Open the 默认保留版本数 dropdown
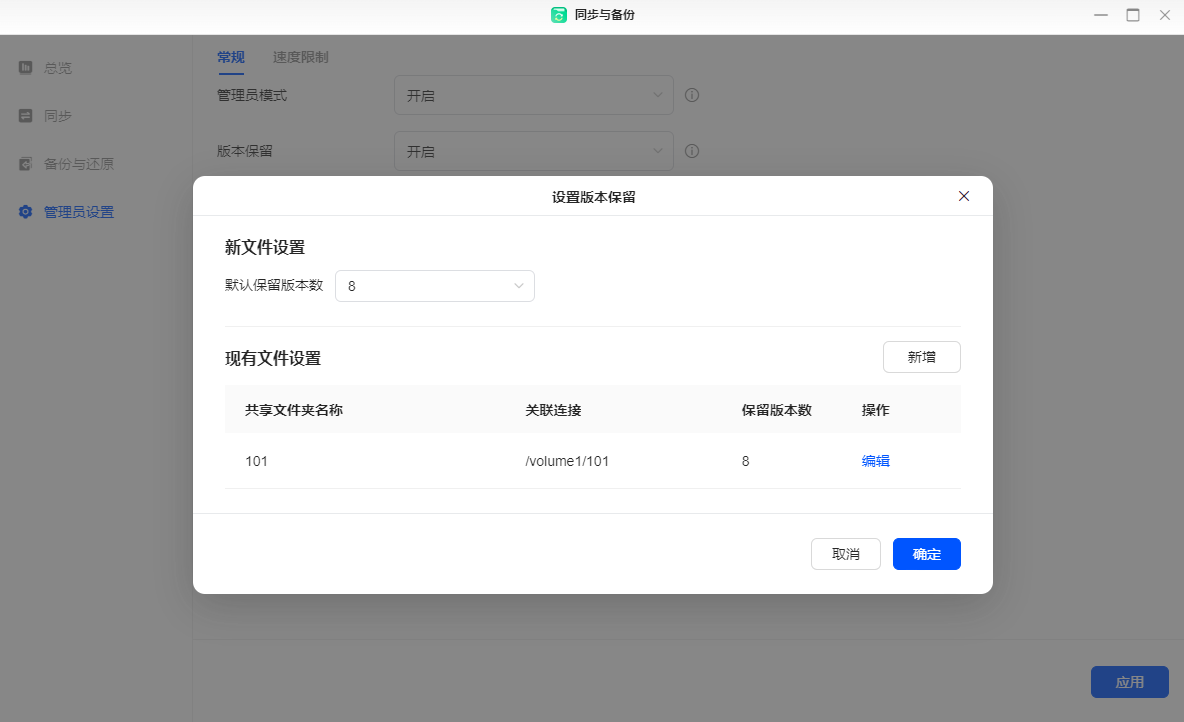Image resolution: width=1184 pixels, height=722 pixels. tap(435, 286)
